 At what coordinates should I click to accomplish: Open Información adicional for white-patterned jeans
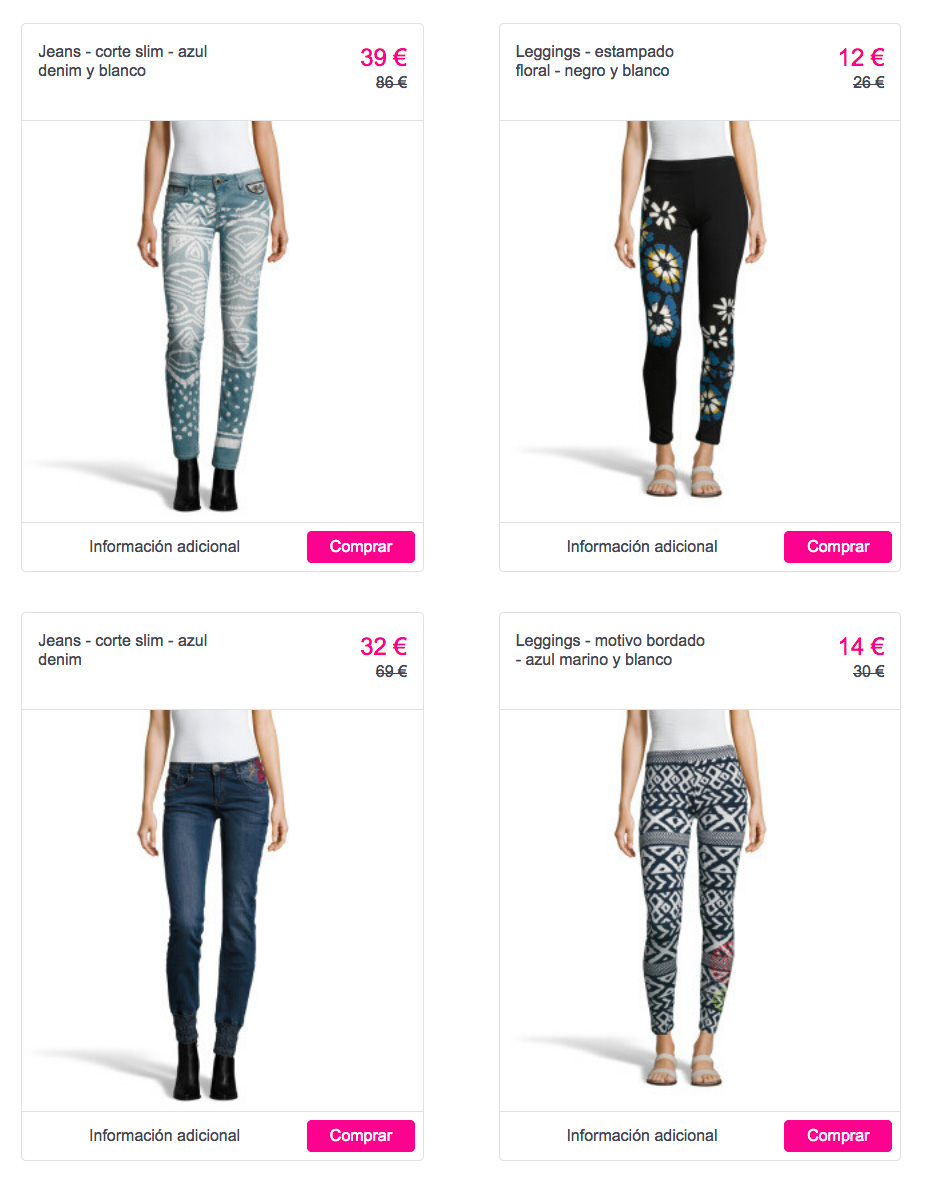[x=165, y=547]
